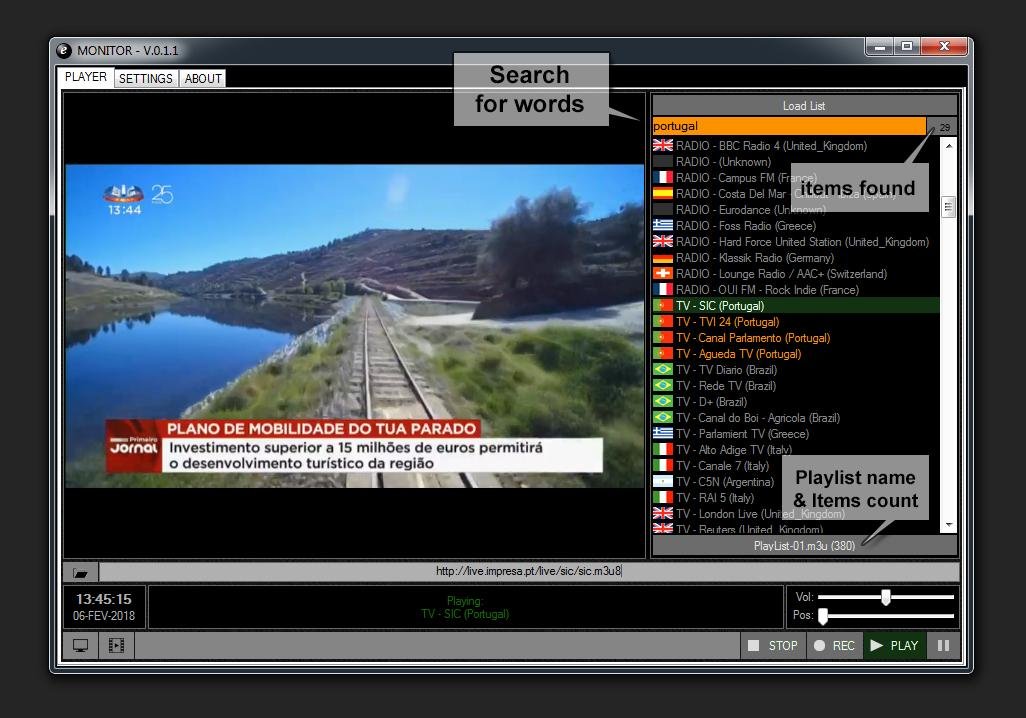This screenshot has height=718, width=1026.
Task: Open the ABOUT tab
Action: pyautogui.click(x=202, y=77)
